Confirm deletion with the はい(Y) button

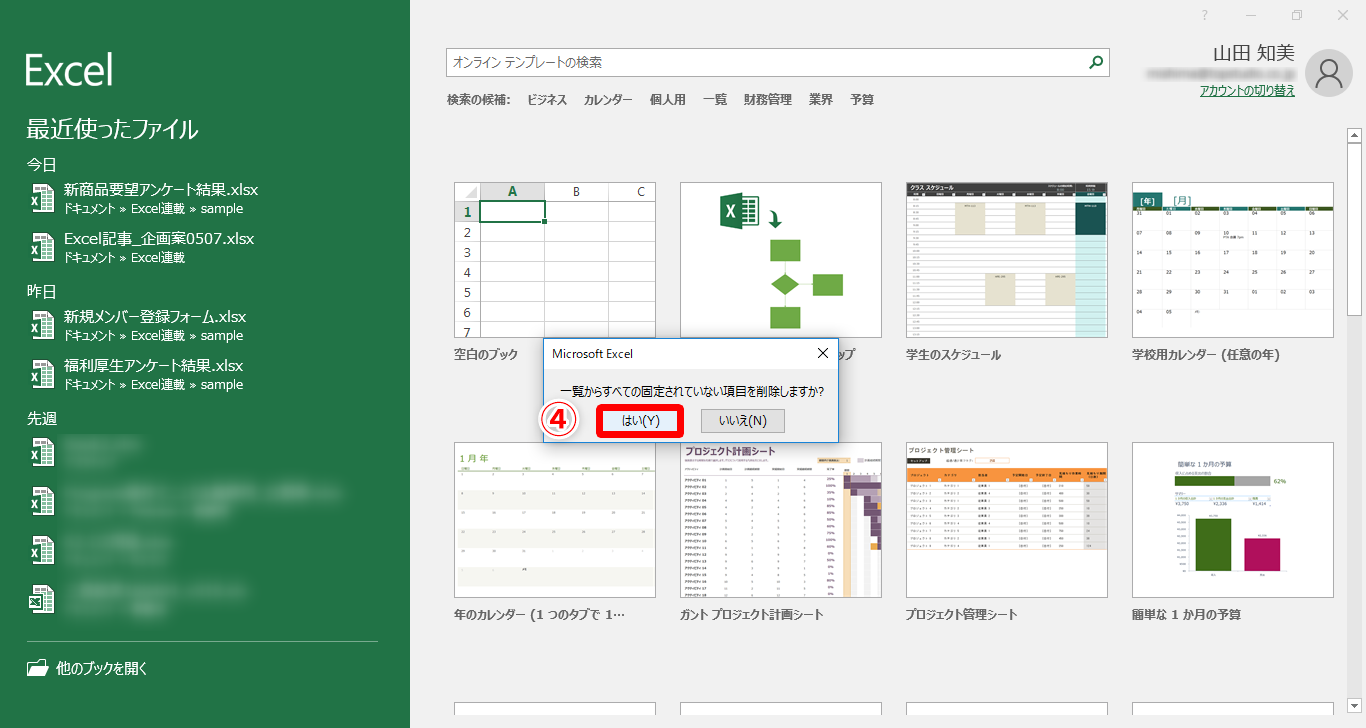click(x=640, y=421)
